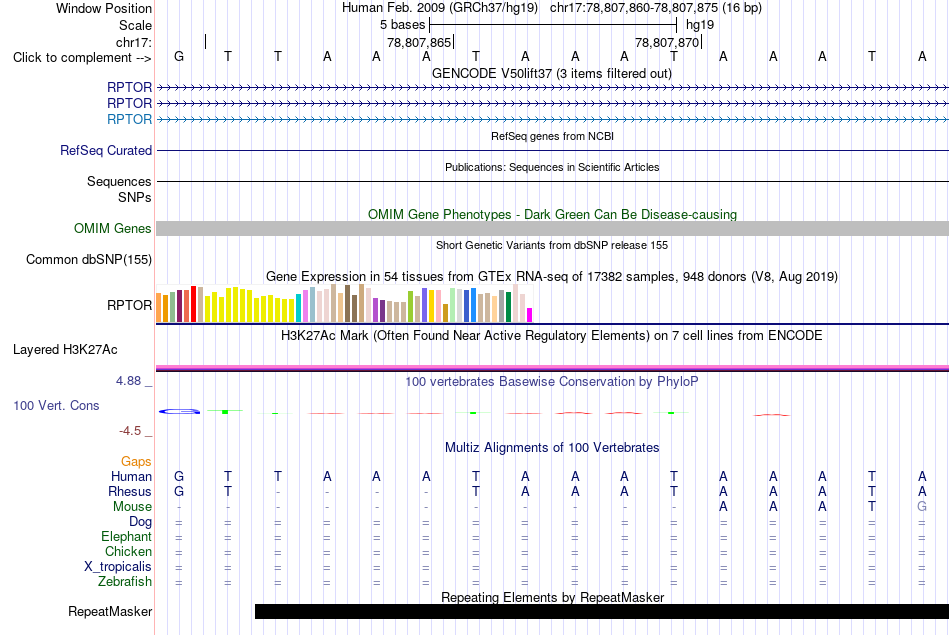Click the pink H3K27Ac signal line
The width and height of the screenshot is (950, 635).
[552, 368]
